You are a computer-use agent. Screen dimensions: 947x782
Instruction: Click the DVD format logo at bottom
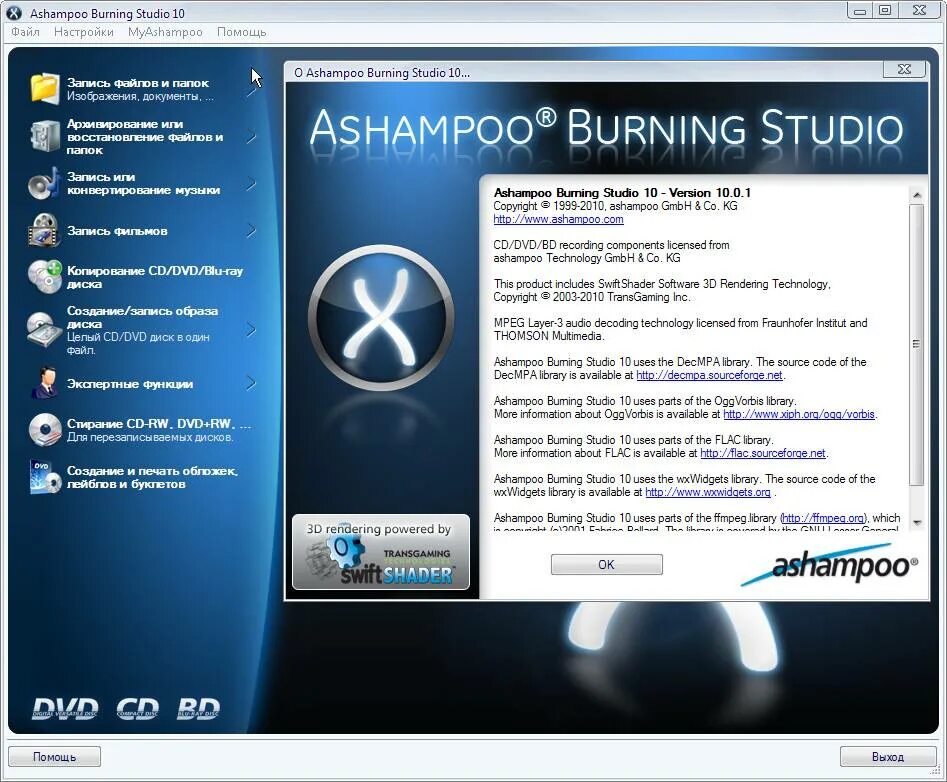[65, 708]
